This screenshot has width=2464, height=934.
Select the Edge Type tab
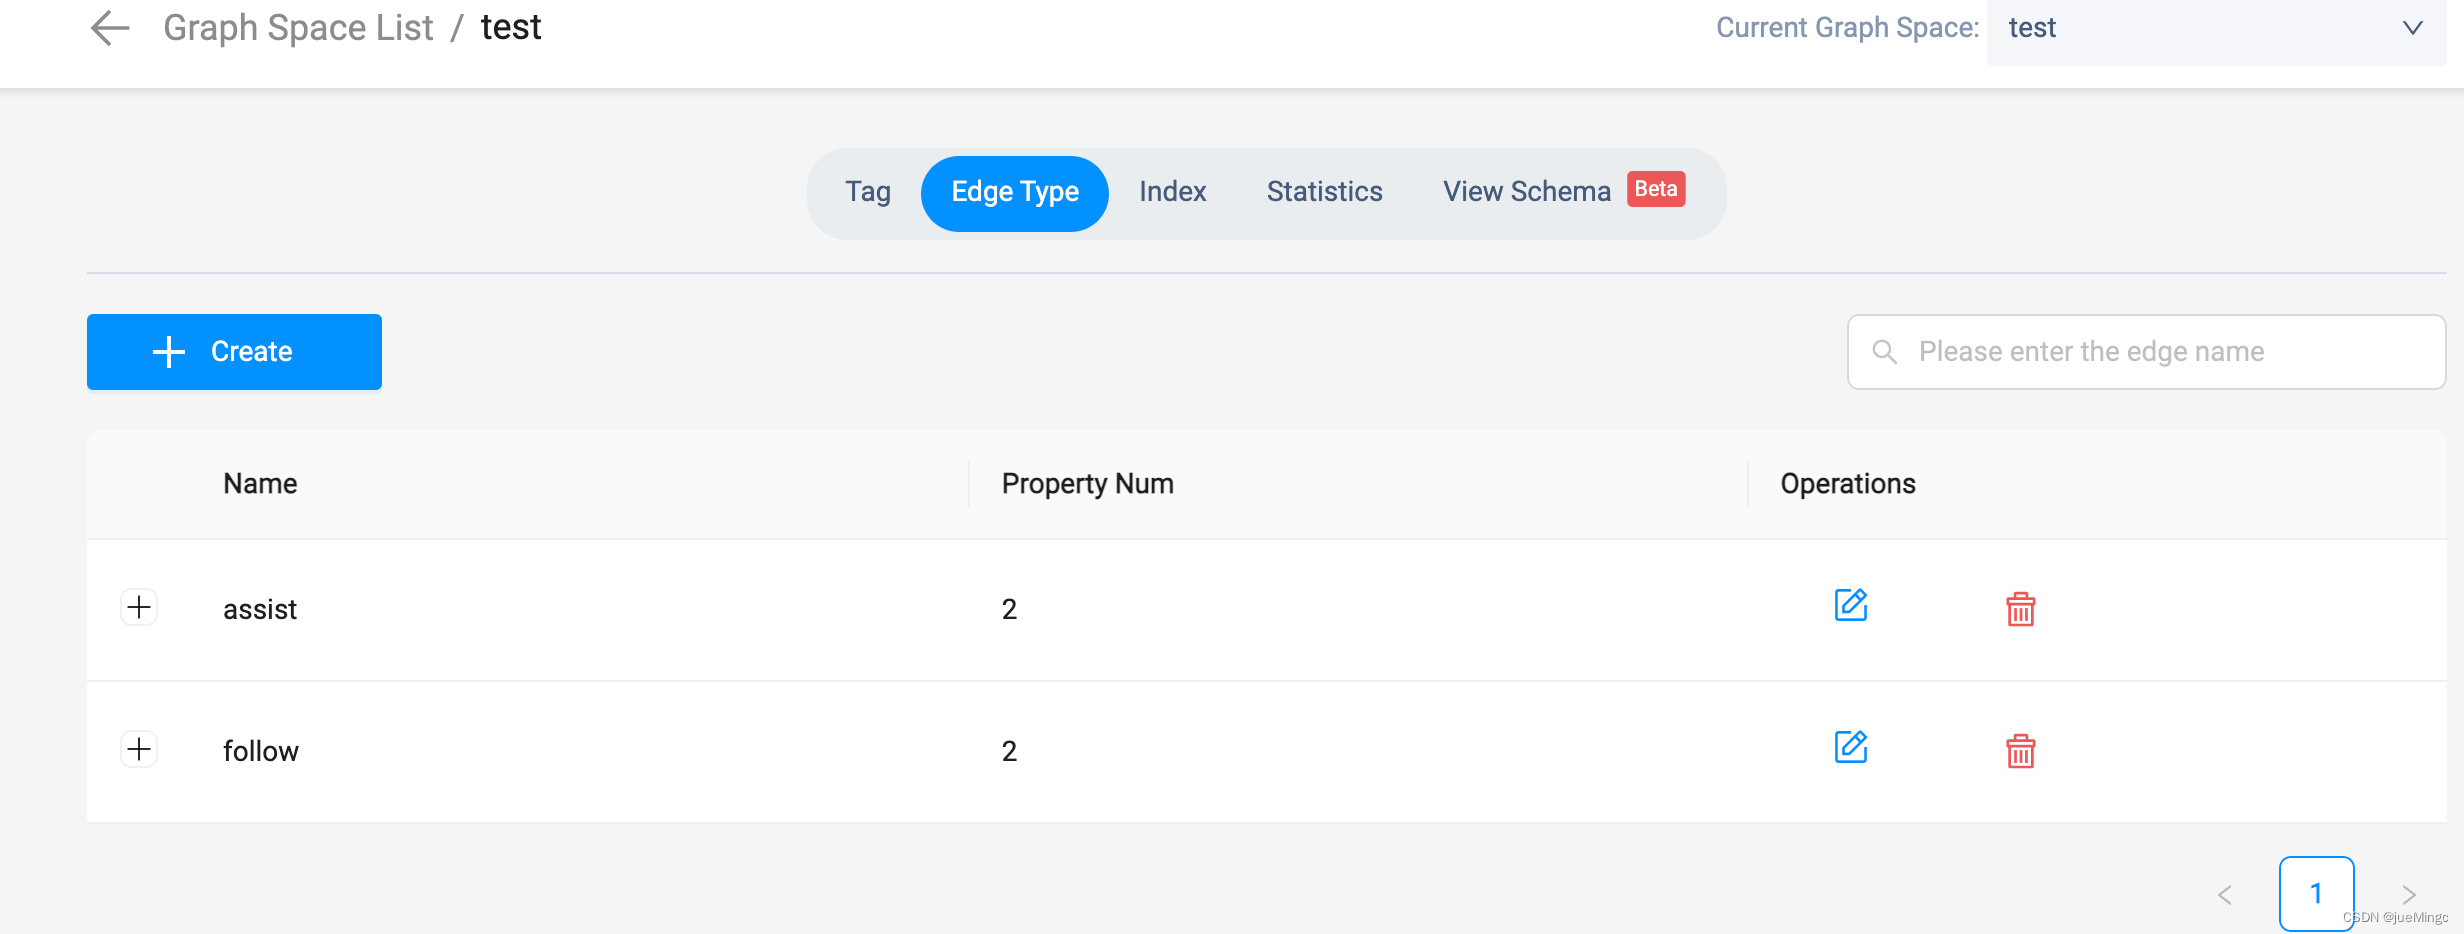1015,194
